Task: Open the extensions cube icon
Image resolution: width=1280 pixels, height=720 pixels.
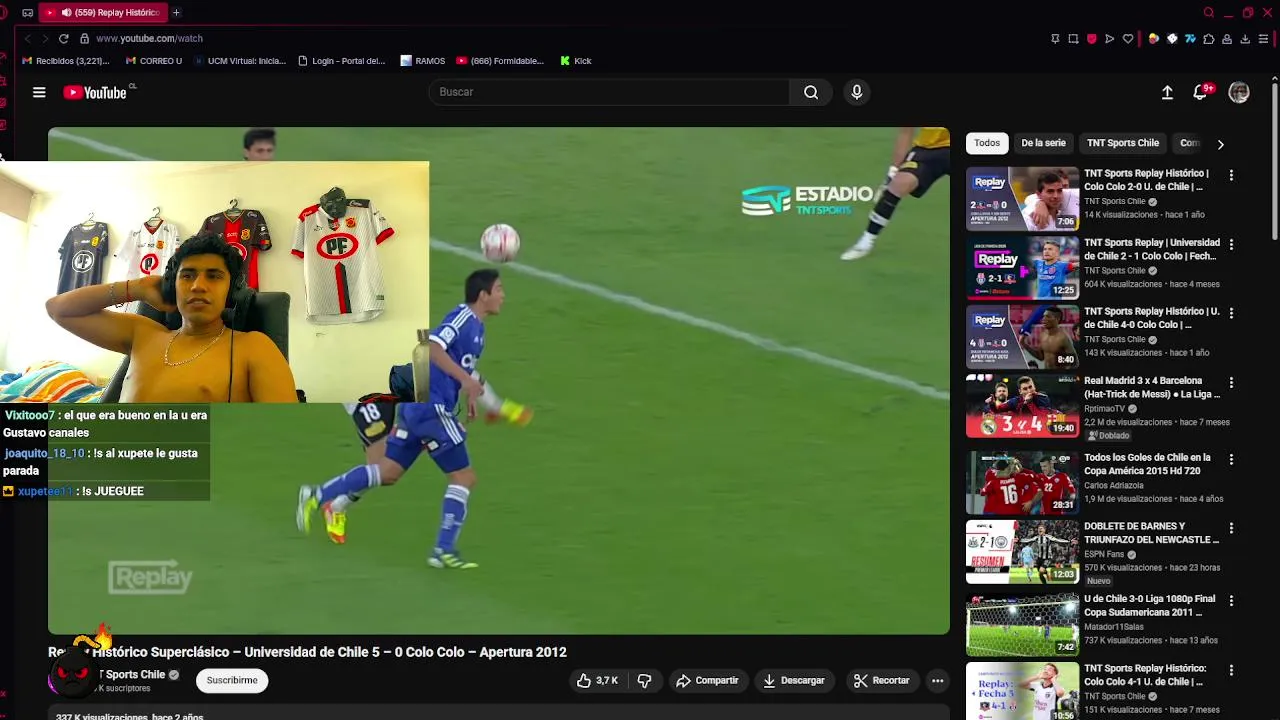Action: coord(1208,39)
